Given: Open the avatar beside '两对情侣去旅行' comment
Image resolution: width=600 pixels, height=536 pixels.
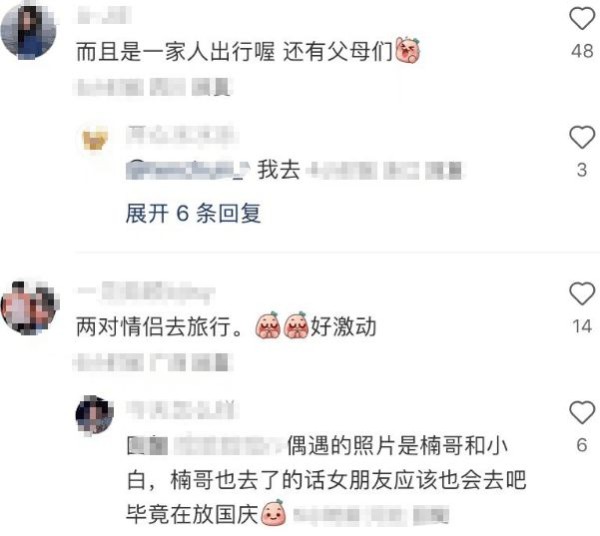Looking at the screenshot, I should coord(30,308).
